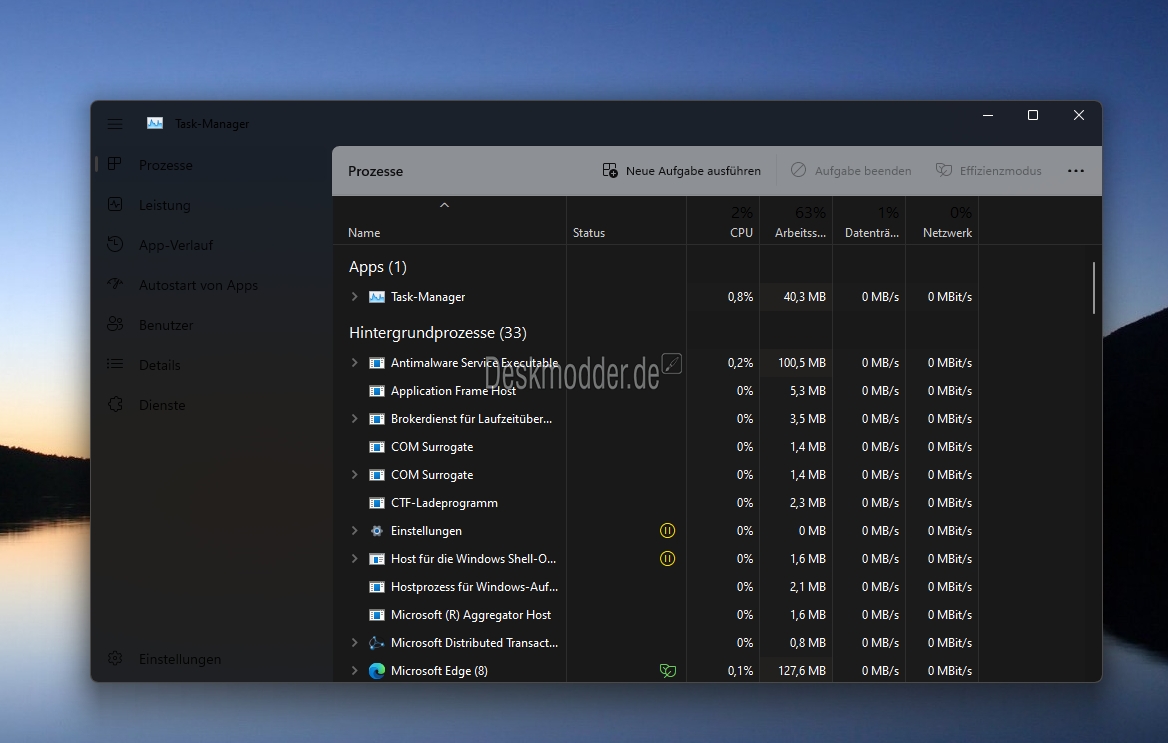Click the process list vertical scrollbar
The width and height of the screenshot is (1168, 743).
[x=1094, y=288]
